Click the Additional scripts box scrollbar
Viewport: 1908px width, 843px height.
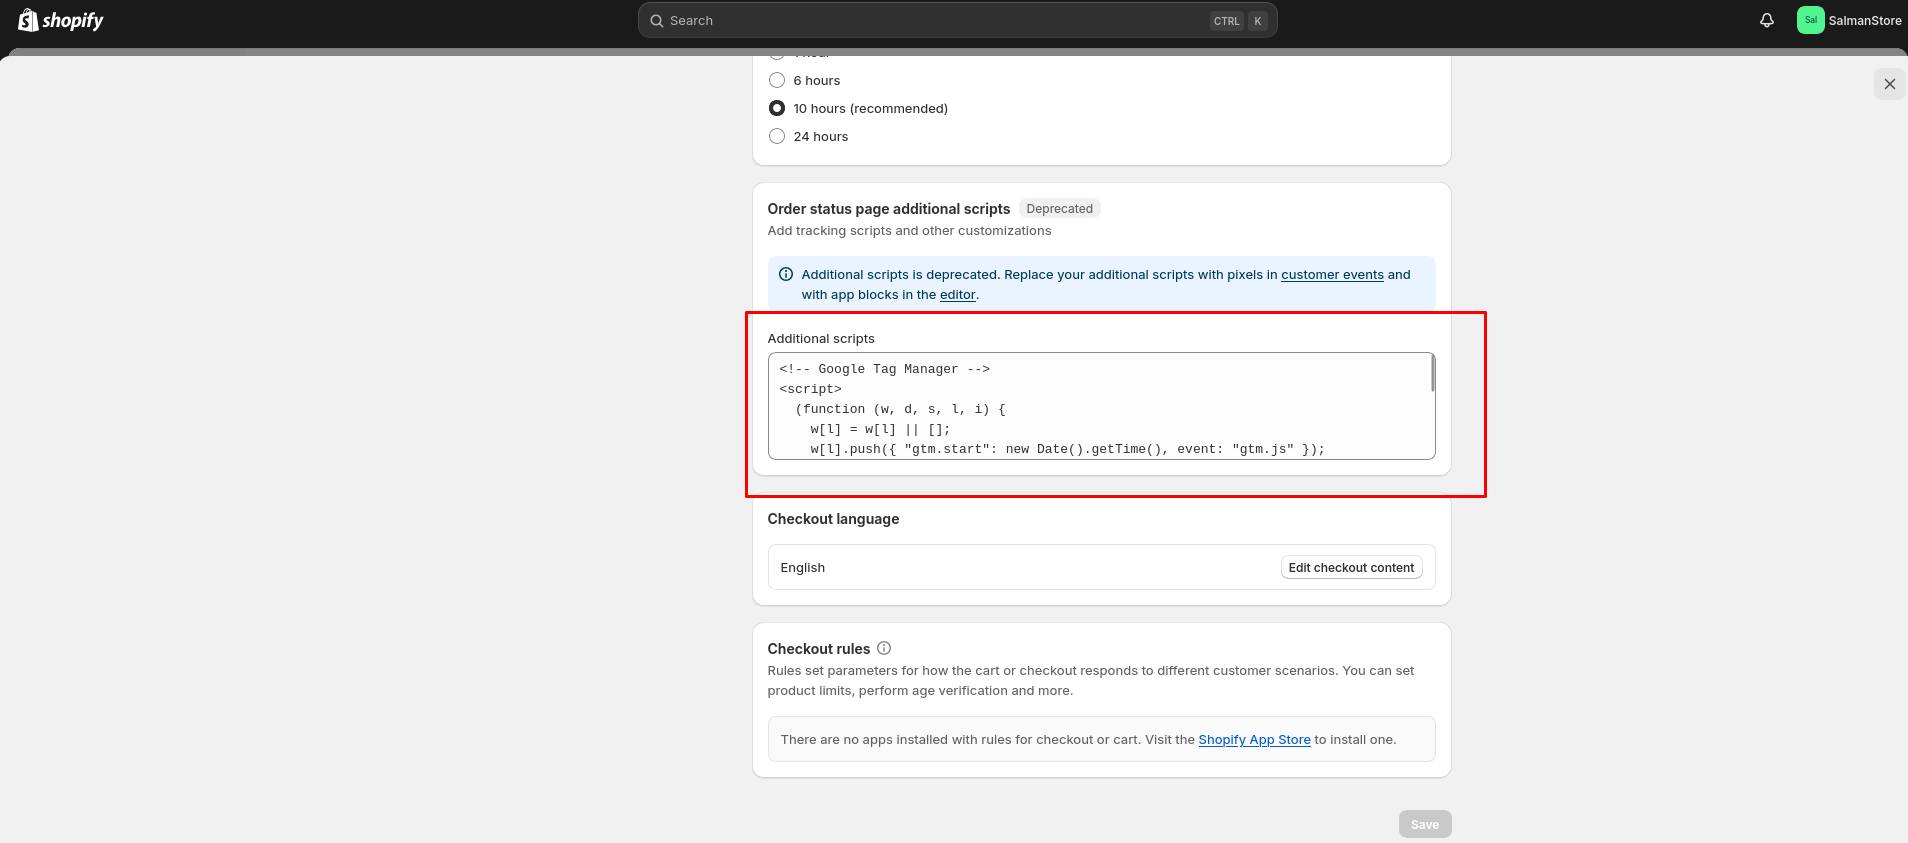tap(1432, 375)
